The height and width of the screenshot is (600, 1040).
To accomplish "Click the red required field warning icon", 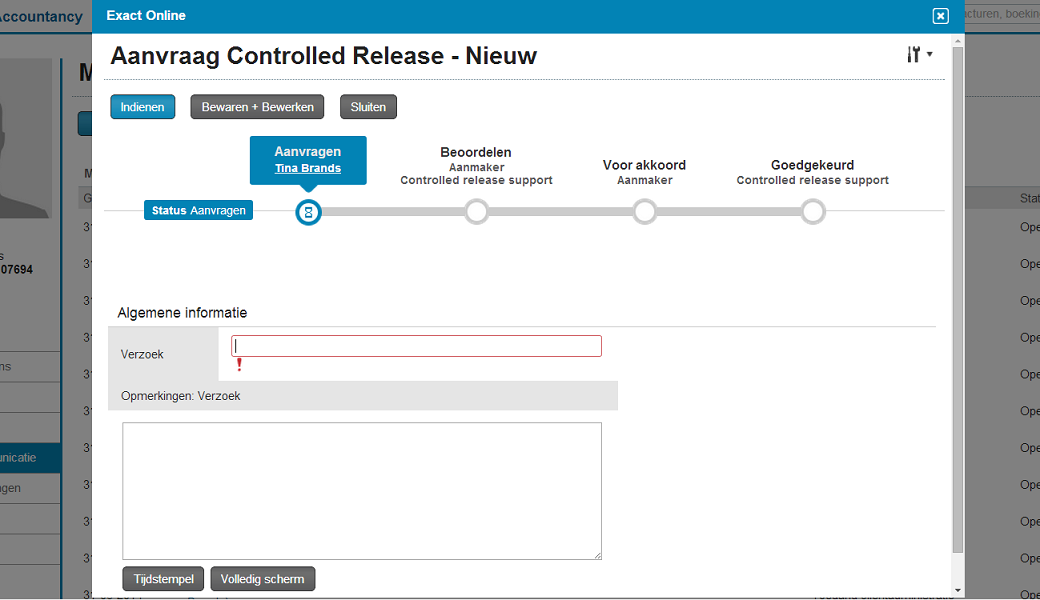I will 239,365.
